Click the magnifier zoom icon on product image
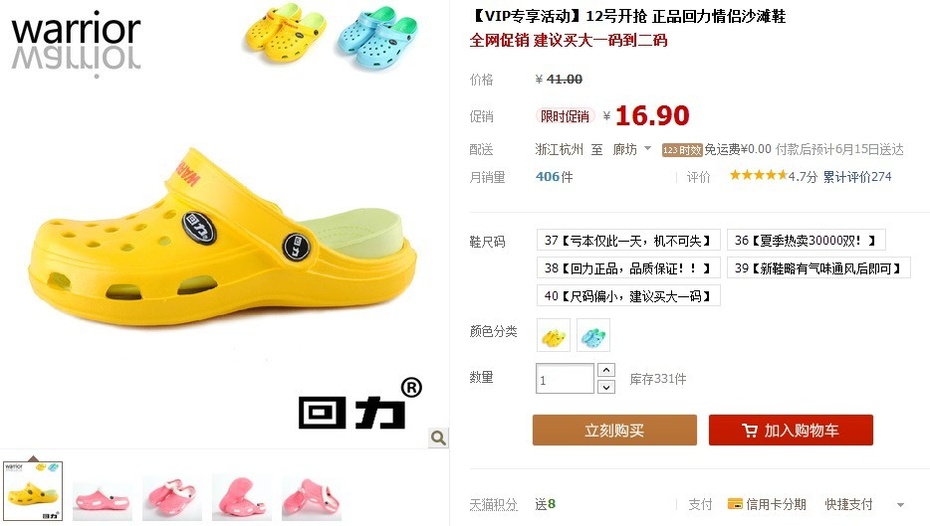Viewport: 930px width, 526px height. (438, 438)
